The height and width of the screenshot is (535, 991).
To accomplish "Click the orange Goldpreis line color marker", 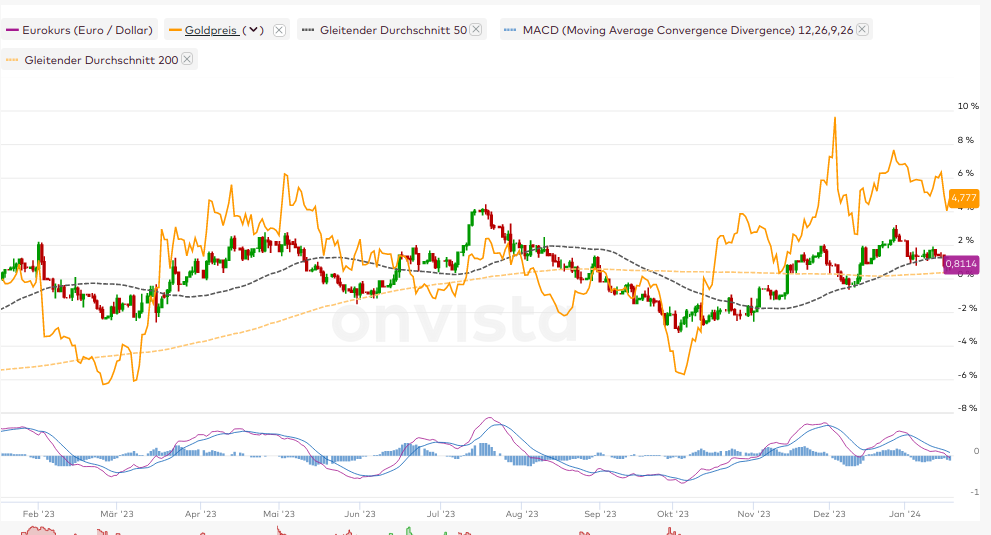I will tap(175, 30).
